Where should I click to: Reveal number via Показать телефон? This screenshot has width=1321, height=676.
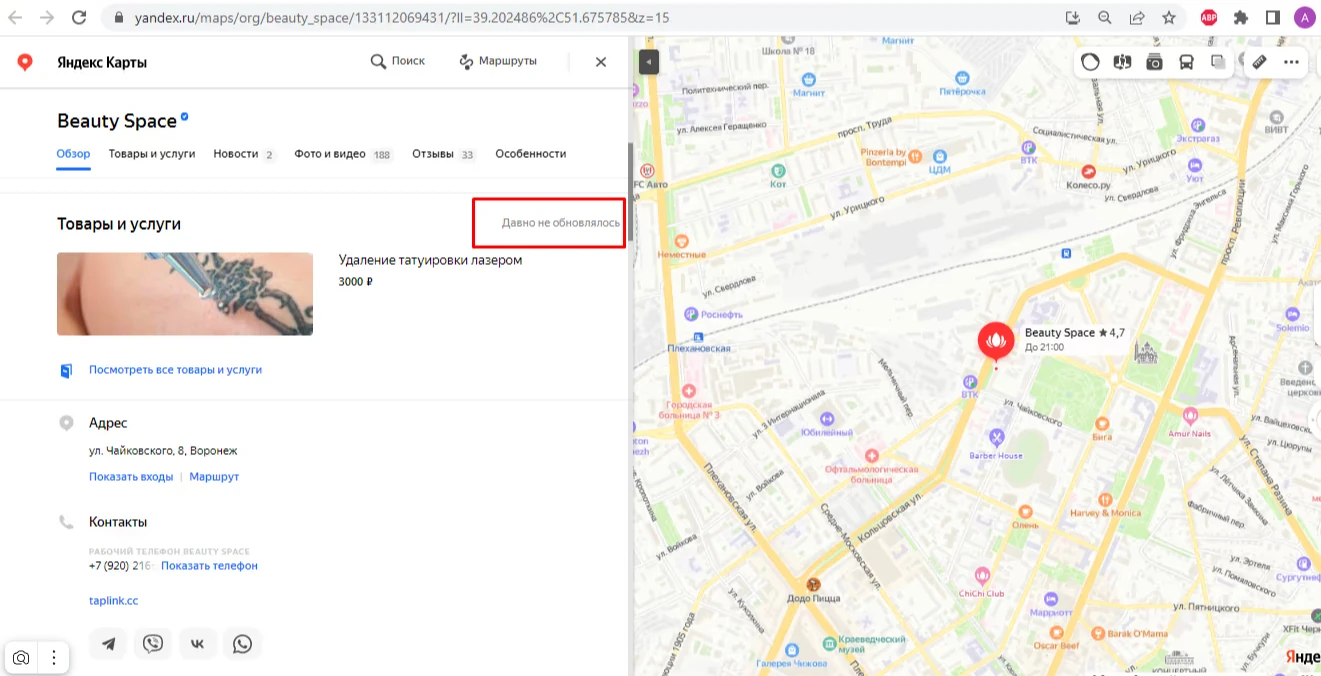209,566
